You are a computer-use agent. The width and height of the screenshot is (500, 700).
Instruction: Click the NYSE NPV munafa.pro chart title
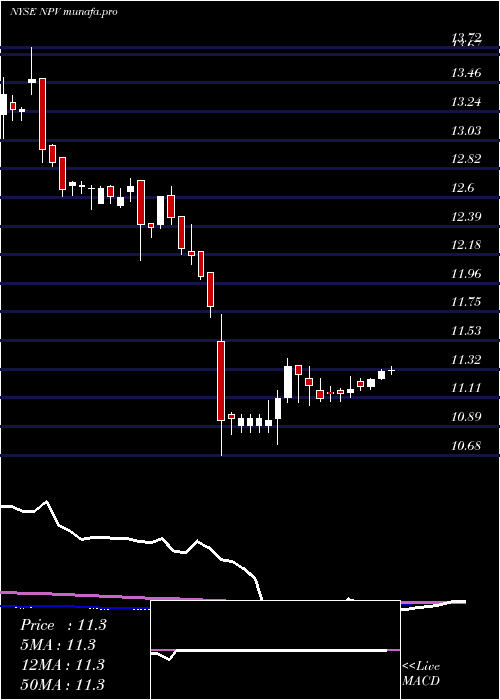coord(64,12)
